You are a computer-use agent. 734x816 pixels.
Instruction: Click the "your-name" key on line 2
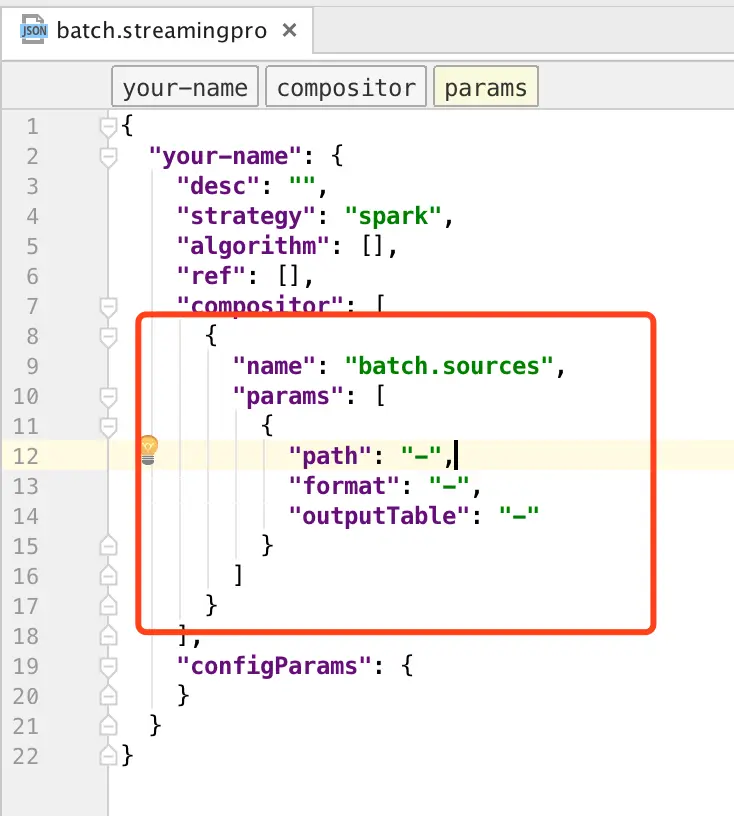click(225, 156)
